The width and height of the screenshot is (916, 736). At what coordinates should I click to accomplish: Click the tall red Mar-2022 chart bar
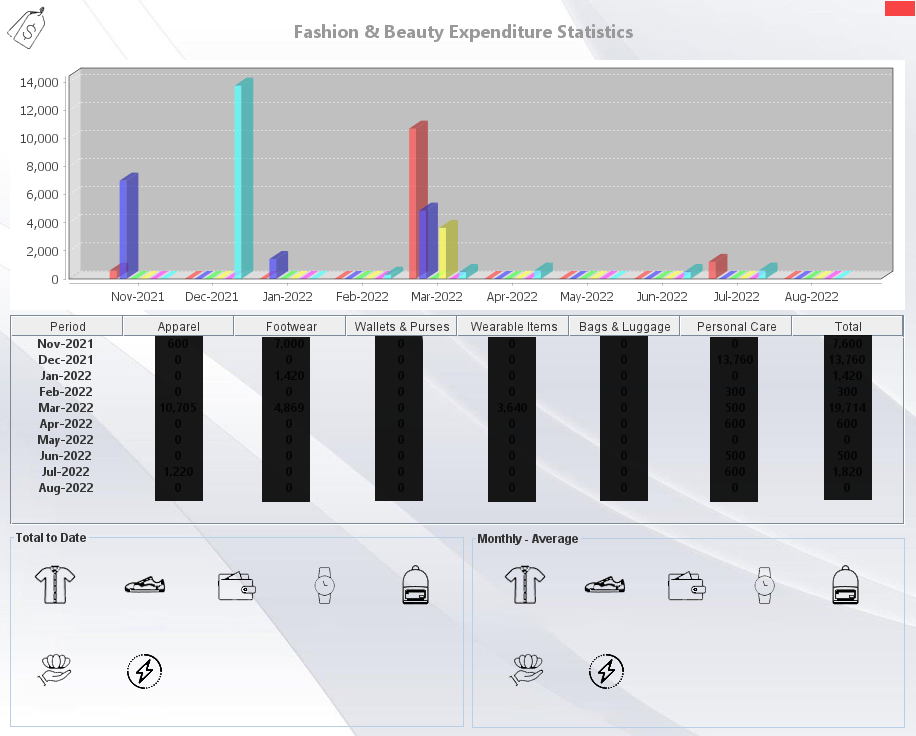pyautogui.click(x=418, y=200)
